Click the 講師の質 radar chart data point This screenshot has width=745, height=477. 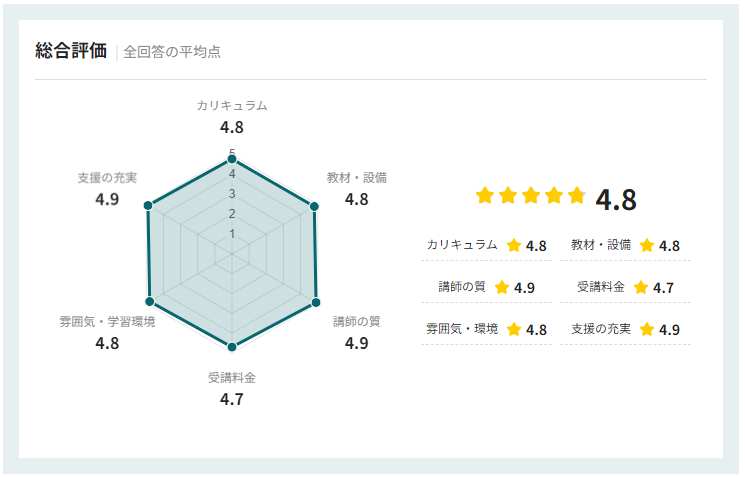click(316, 301)
